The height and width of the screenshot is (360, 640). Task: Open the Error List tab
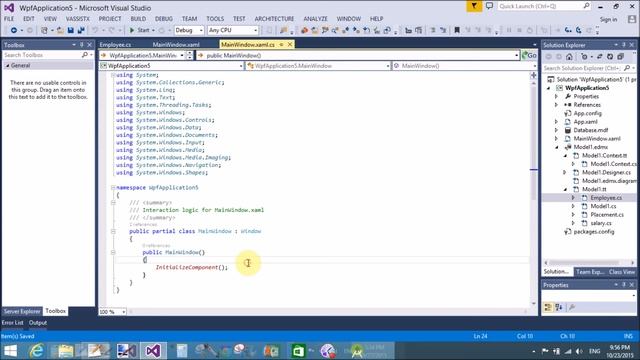13,322
